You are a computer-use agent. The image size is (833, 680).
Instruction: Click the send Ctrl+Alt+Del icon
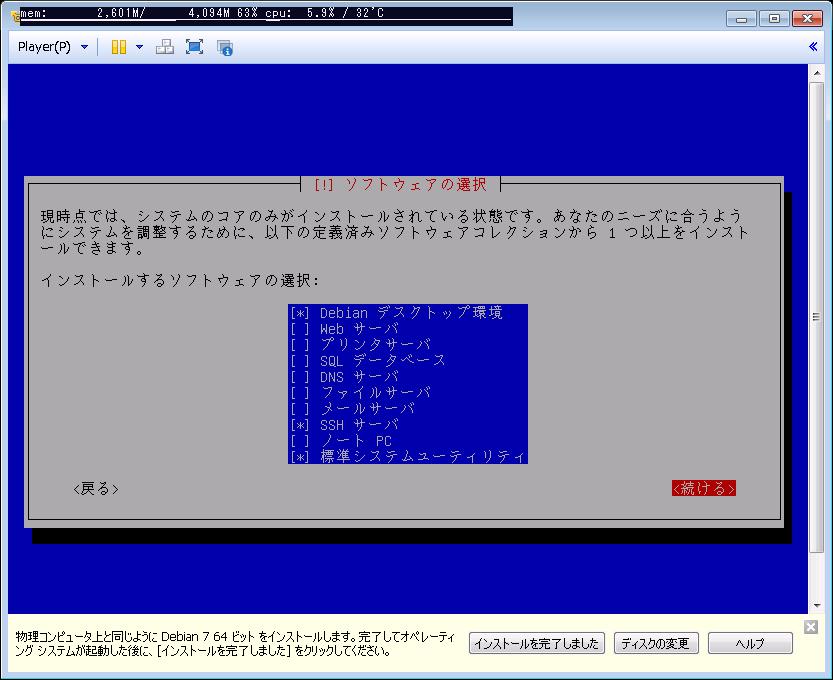pyautogui.click(x=165, y=47)
